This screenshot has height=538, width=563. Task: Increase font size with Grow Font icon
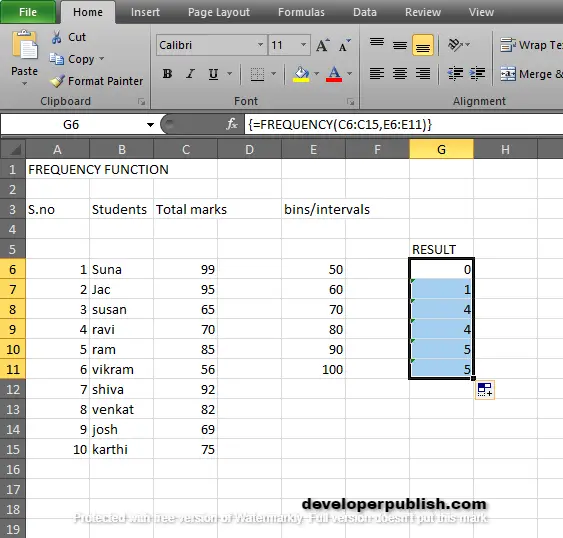click(x=323, y=45)
